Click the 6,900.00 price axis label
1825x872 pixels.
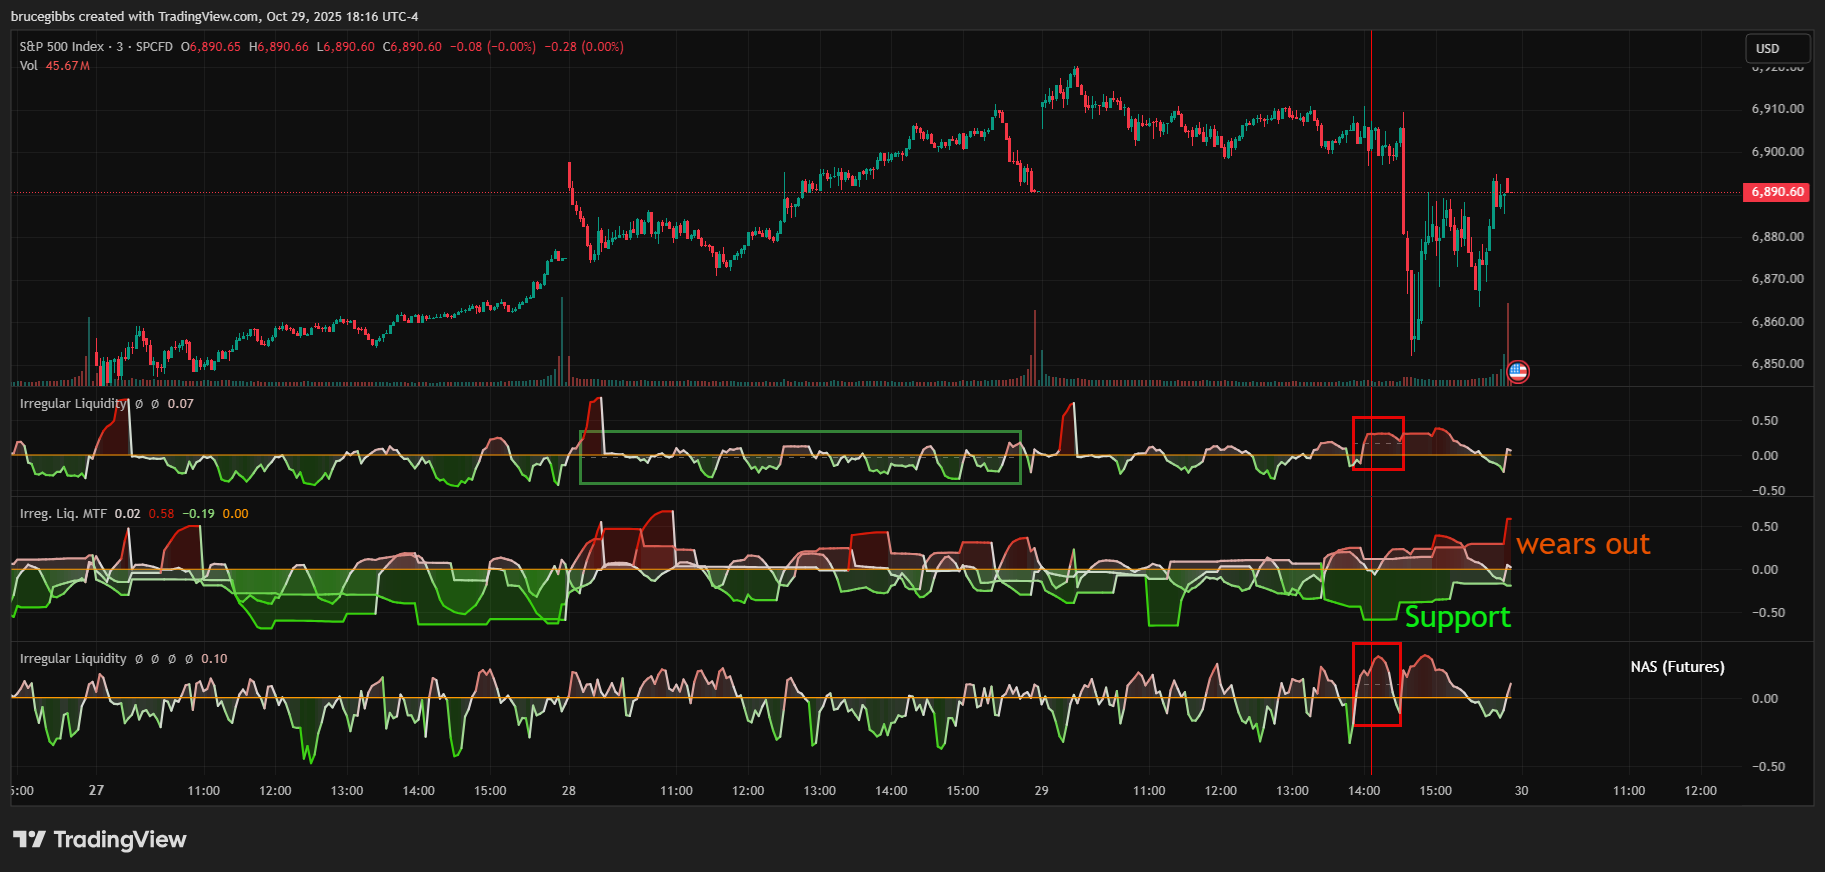(1778, 152)
